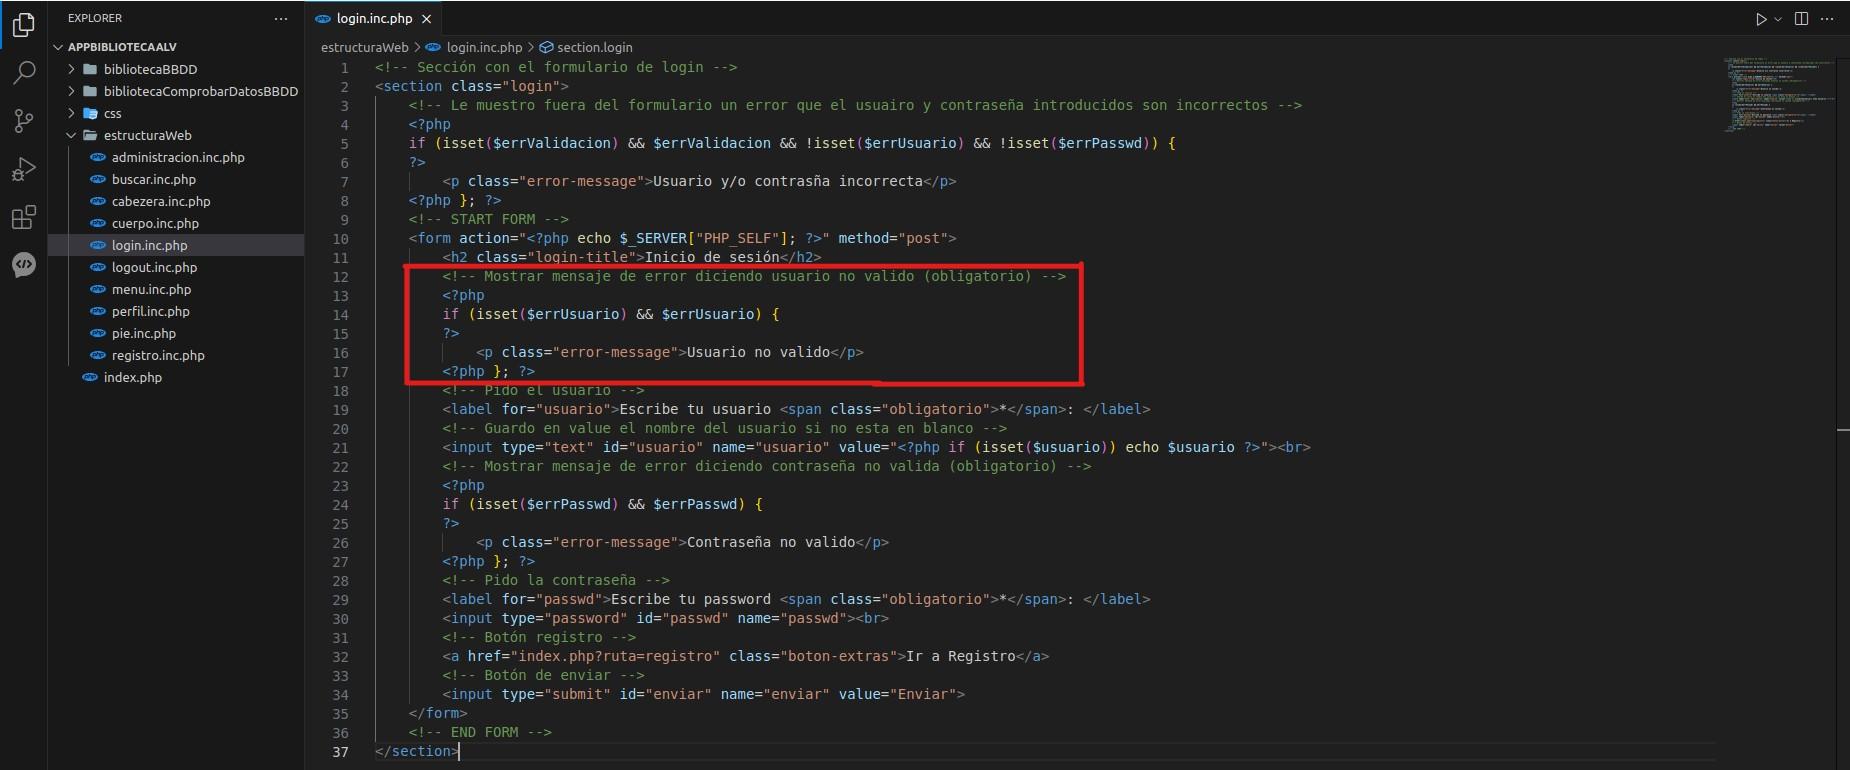Open run options dropdown arrow
The height and width of the screenshot is (770, 1850).
pos(1778,19)
